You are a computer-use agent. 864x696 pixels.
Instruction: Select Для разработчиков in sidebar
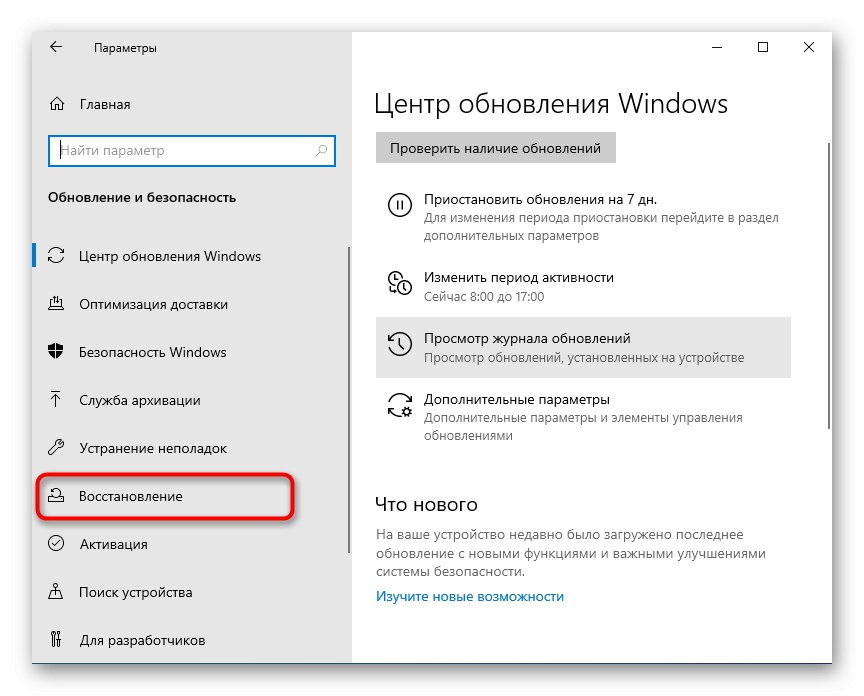(x=141, y=640)
